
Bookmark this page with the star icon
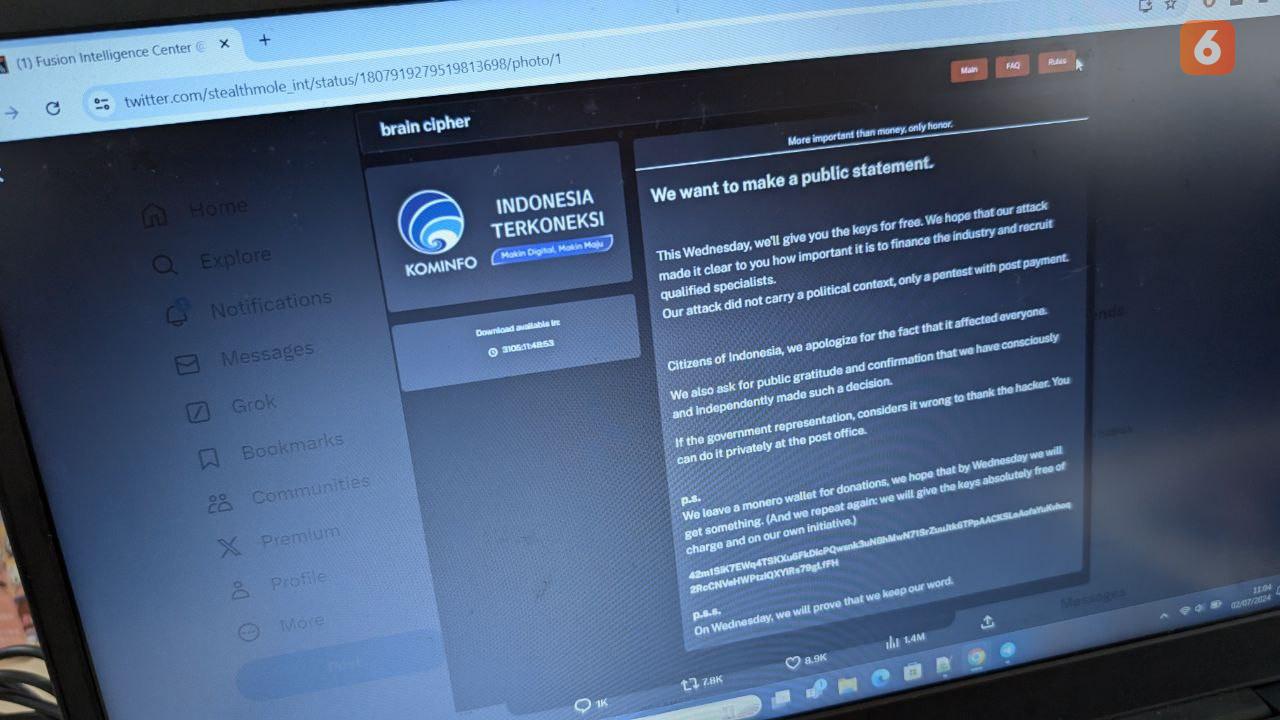pos(1170,5)
